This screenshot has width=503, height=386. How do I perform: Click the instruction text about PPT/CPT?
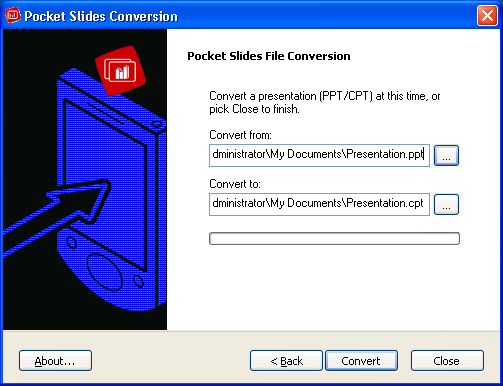coord(325,102)
